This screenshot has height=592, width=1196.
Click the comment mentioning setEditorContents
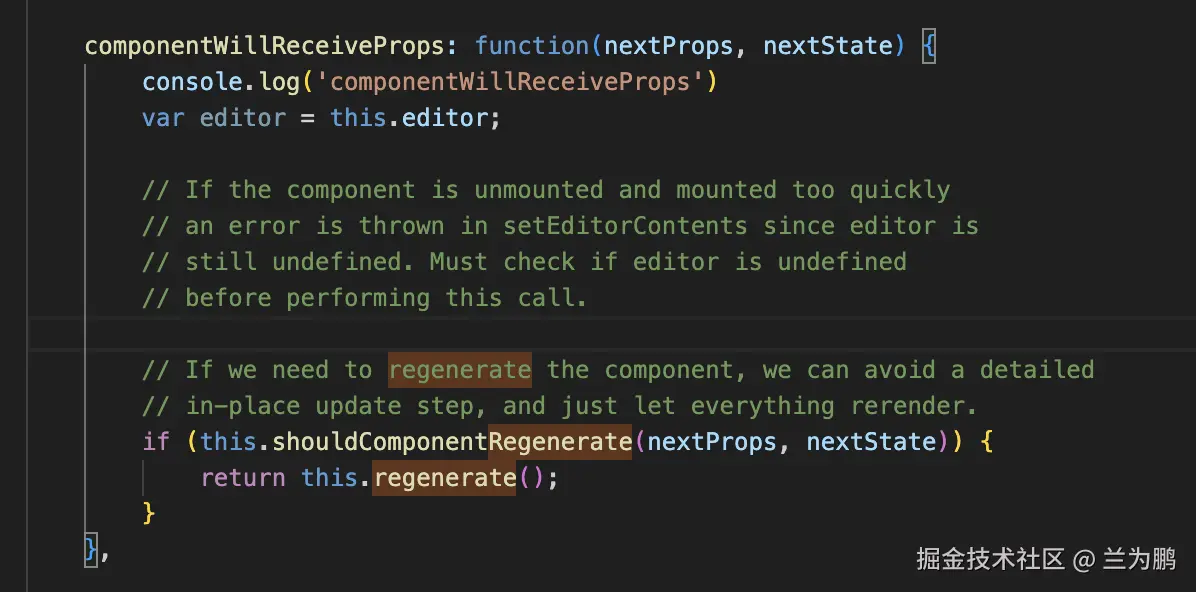point(560,226)
